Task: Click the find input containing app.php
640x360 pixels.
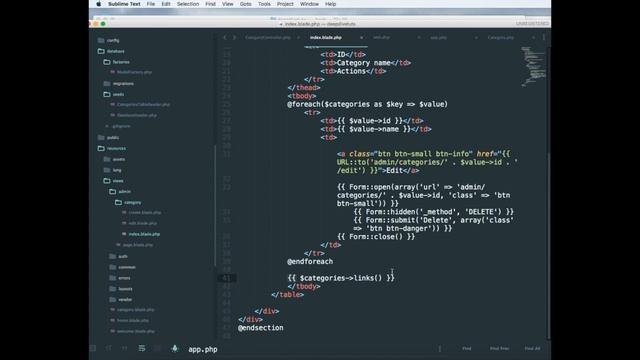Action: (310, 349)
